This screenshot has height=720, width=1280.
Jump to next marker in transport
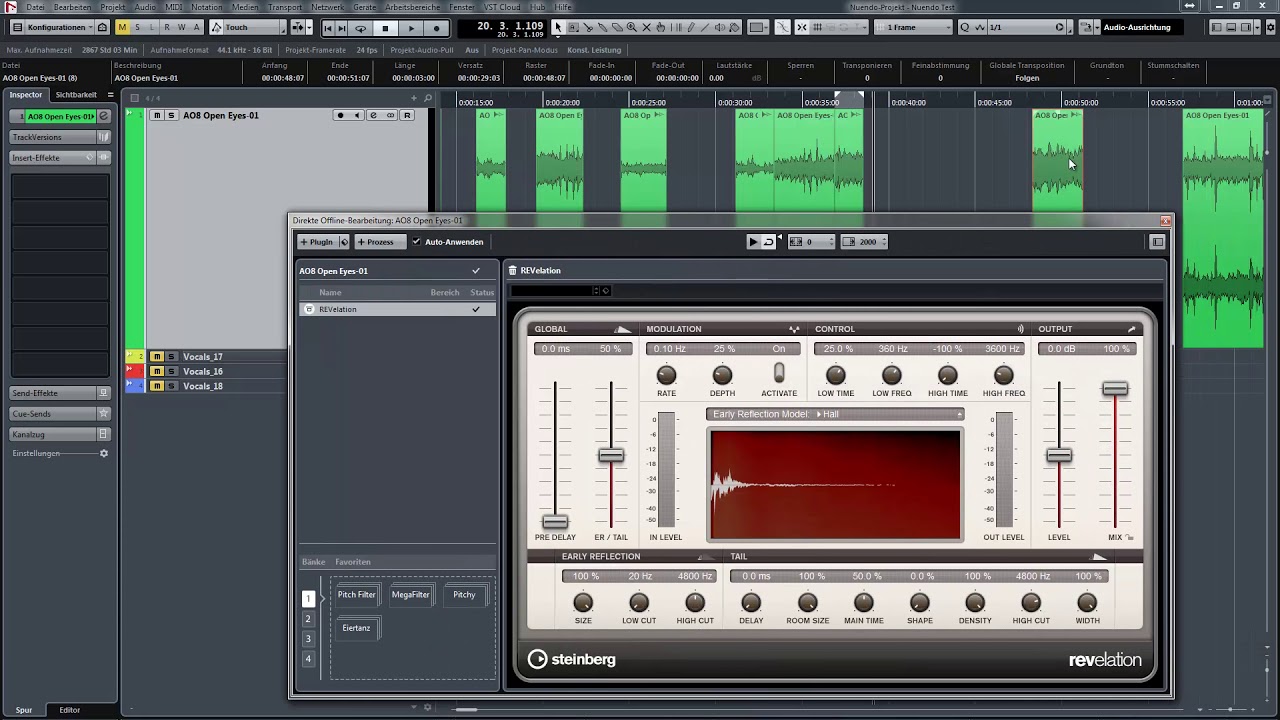click(342, 28)
